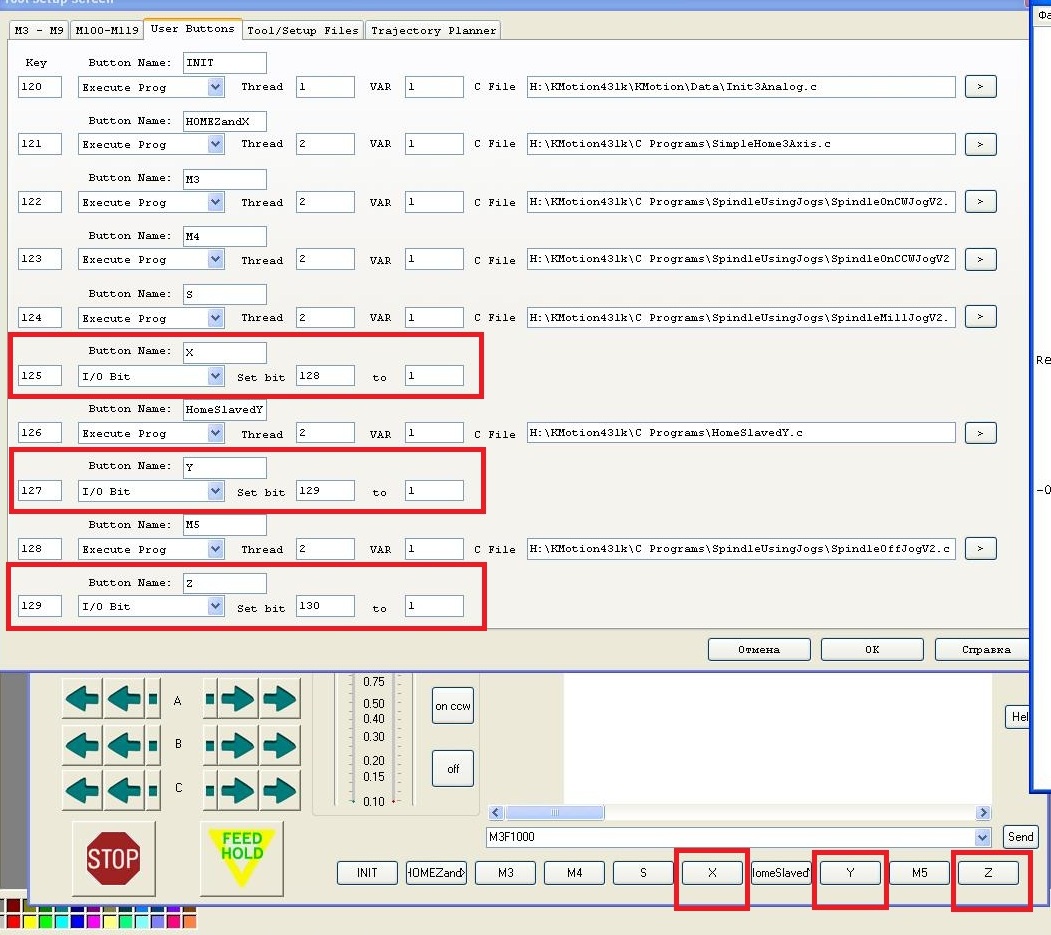
Task: Step axis B left with small square button
Action: pos(153,745)
